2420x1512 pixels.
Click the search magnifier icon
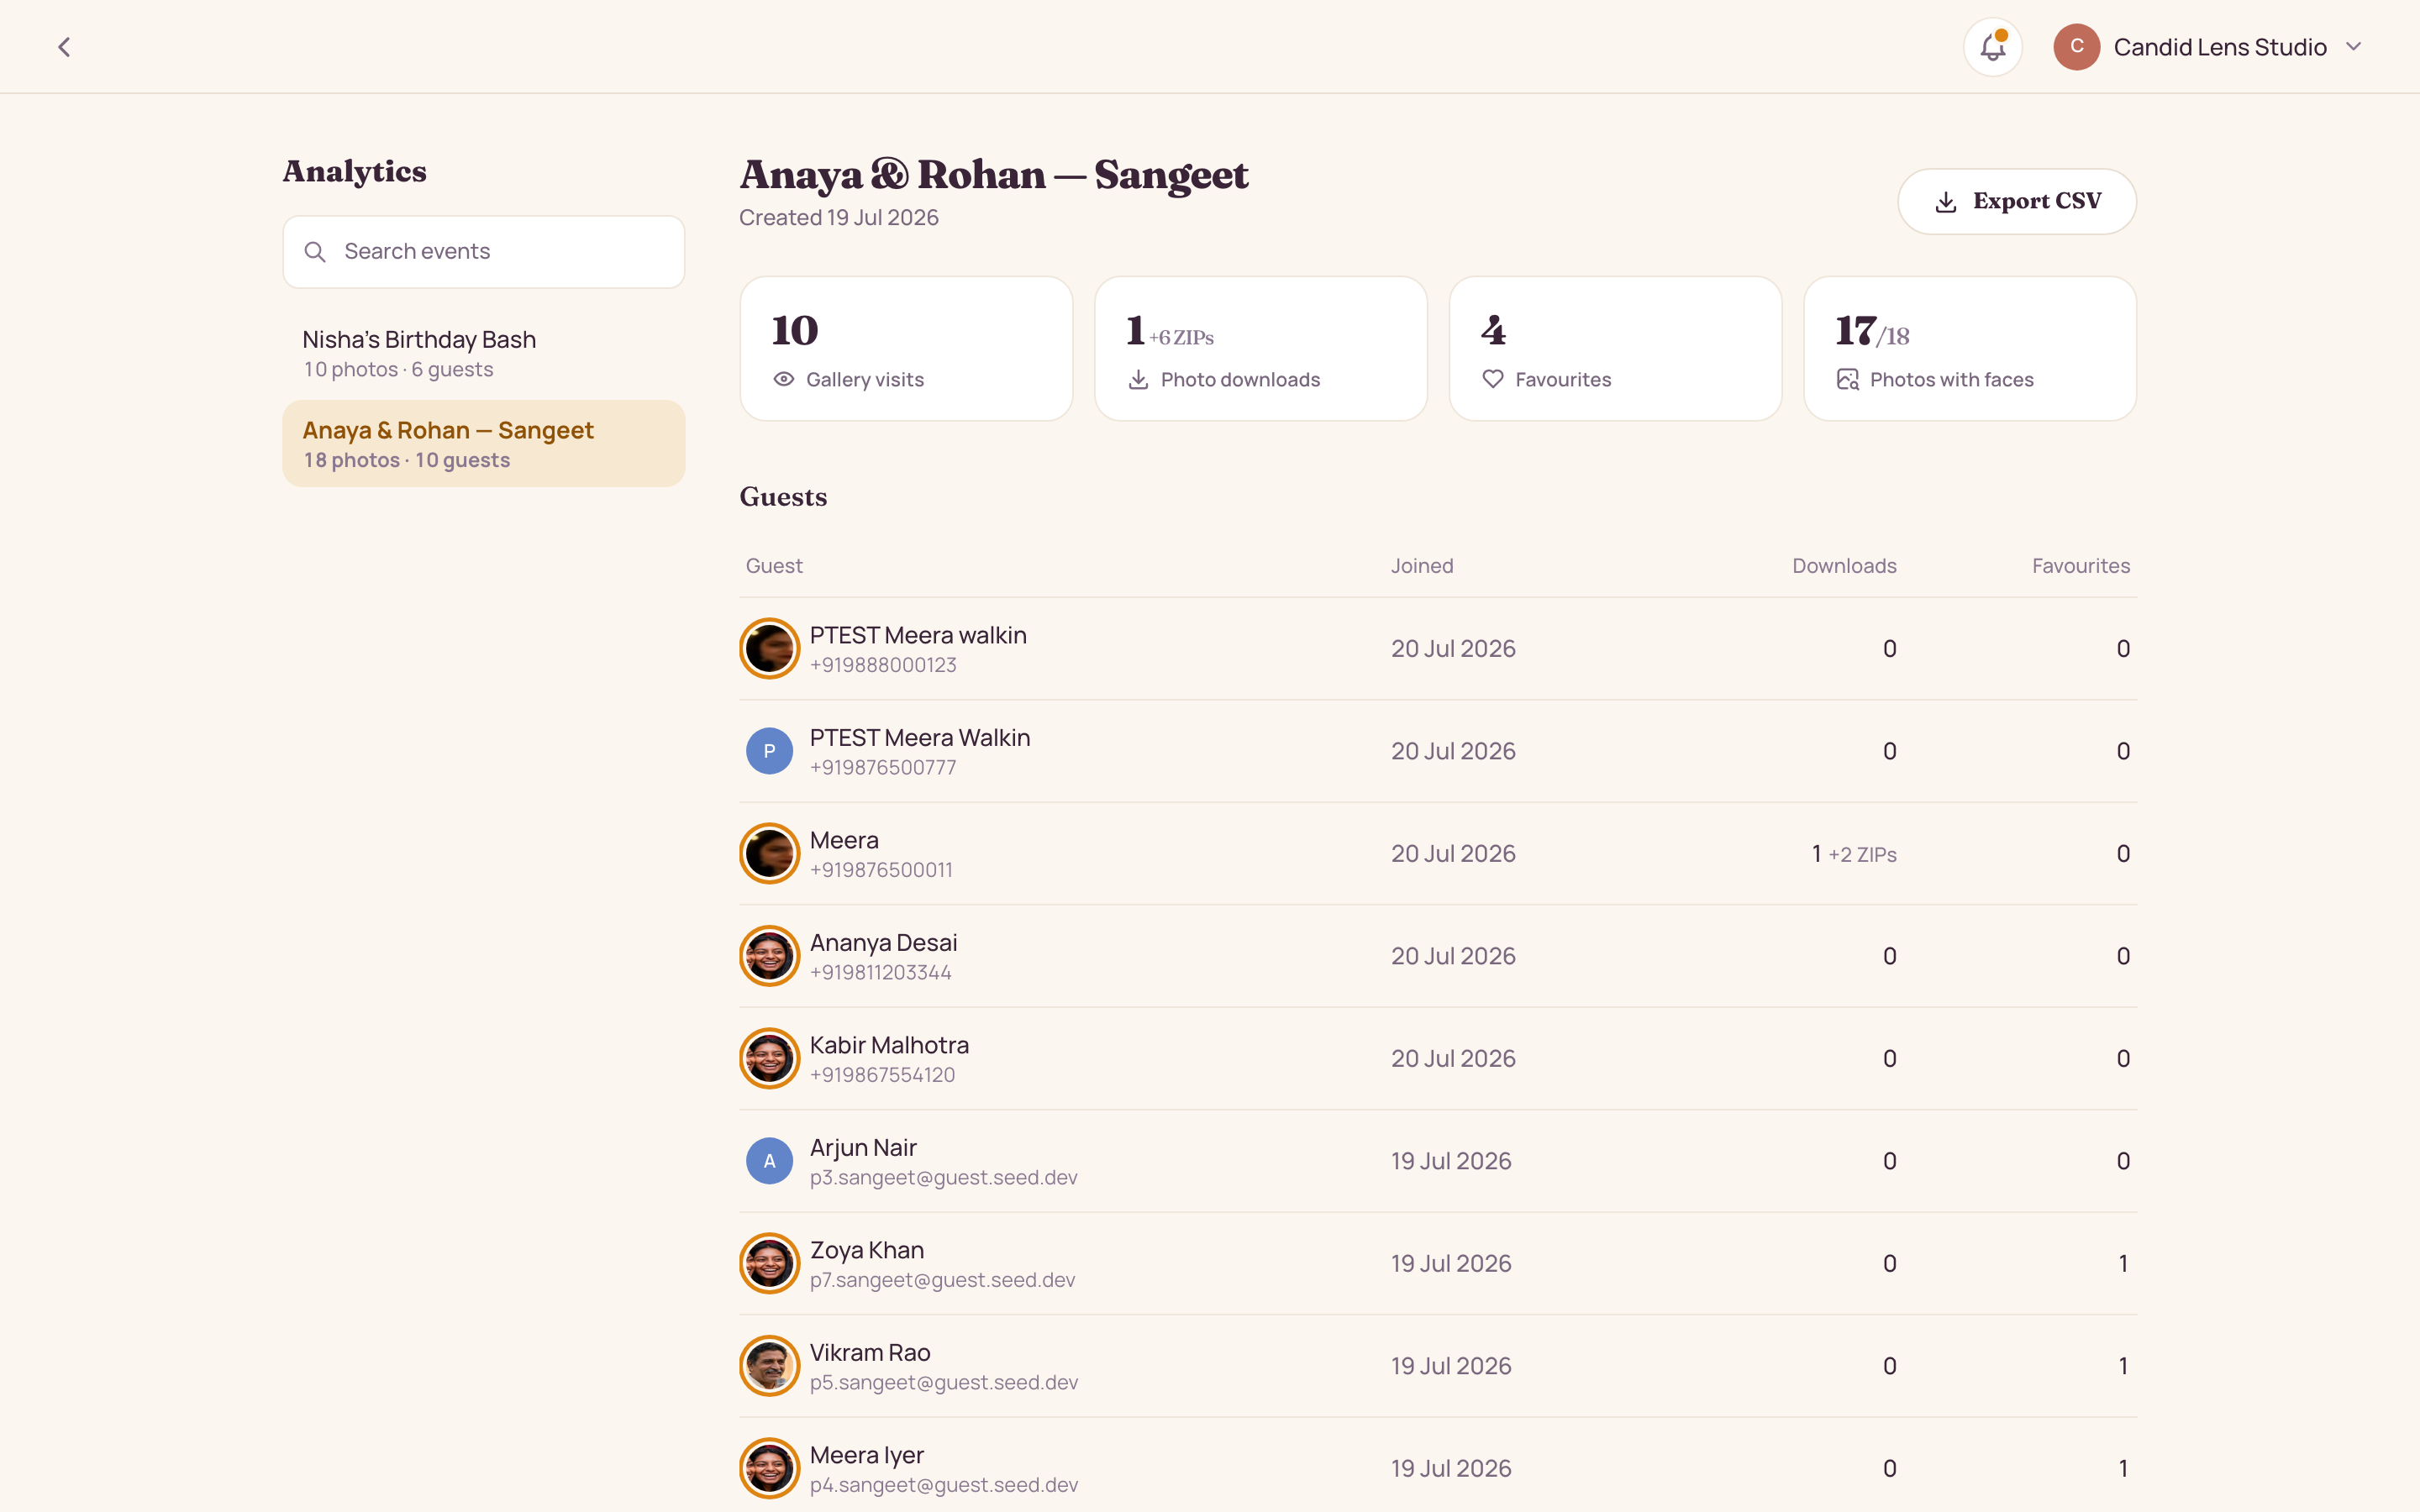pyautogui.click(x=315, y=252)
